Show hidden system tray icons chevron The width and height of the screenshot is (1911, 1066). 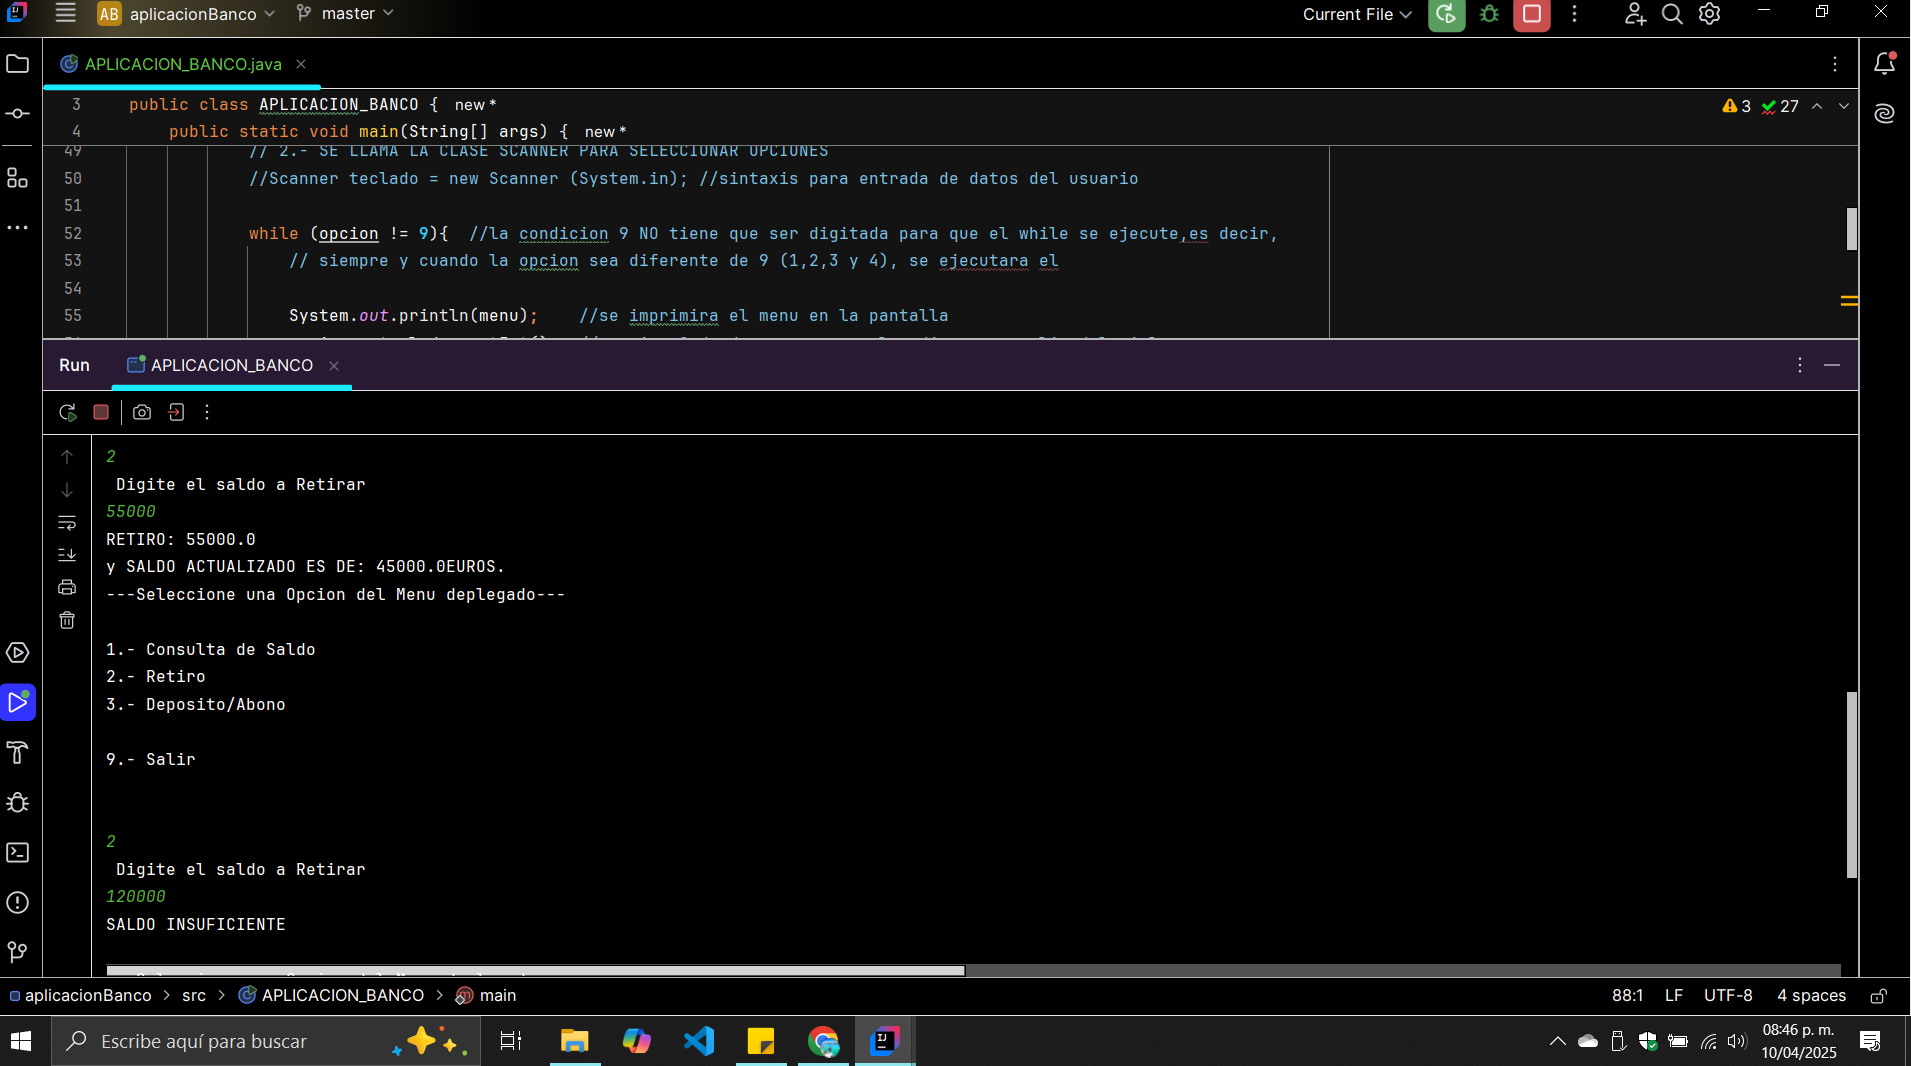pyautogui.click(x=1557, y=1041)
